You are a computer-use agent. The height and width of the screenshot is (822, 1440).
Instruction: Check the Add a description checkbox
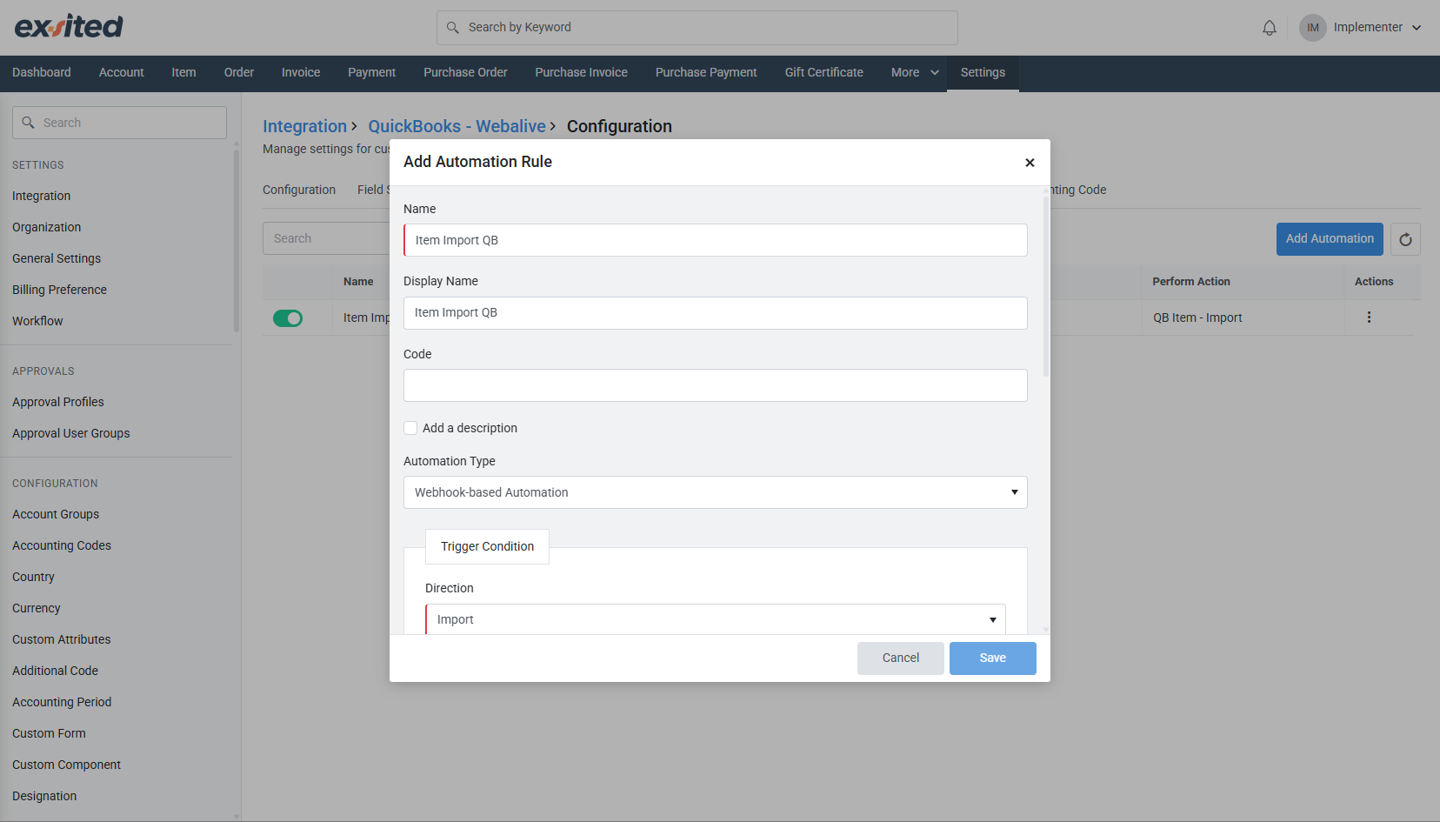(410, 428)
